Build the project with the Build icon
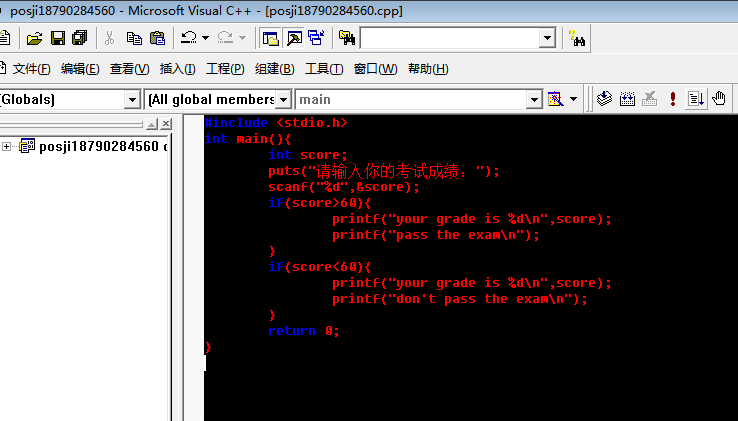The height and width of the screenshot is (421, 738). coord(627,99)
